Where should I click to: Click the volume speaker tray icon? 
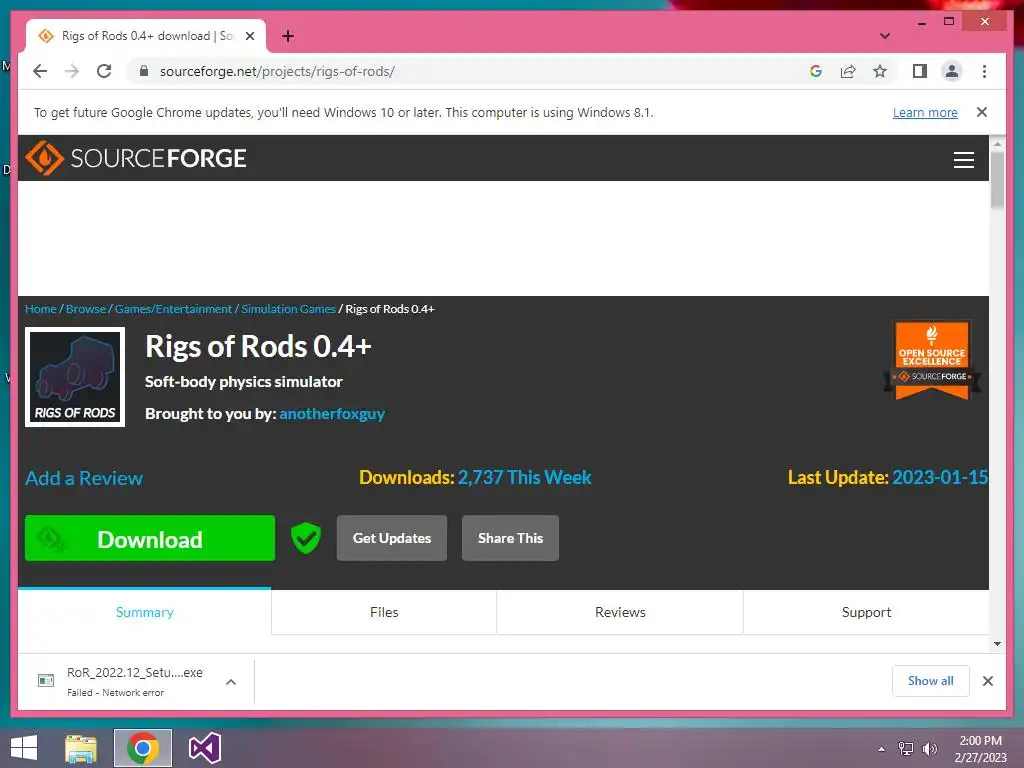tap(929, 748)
